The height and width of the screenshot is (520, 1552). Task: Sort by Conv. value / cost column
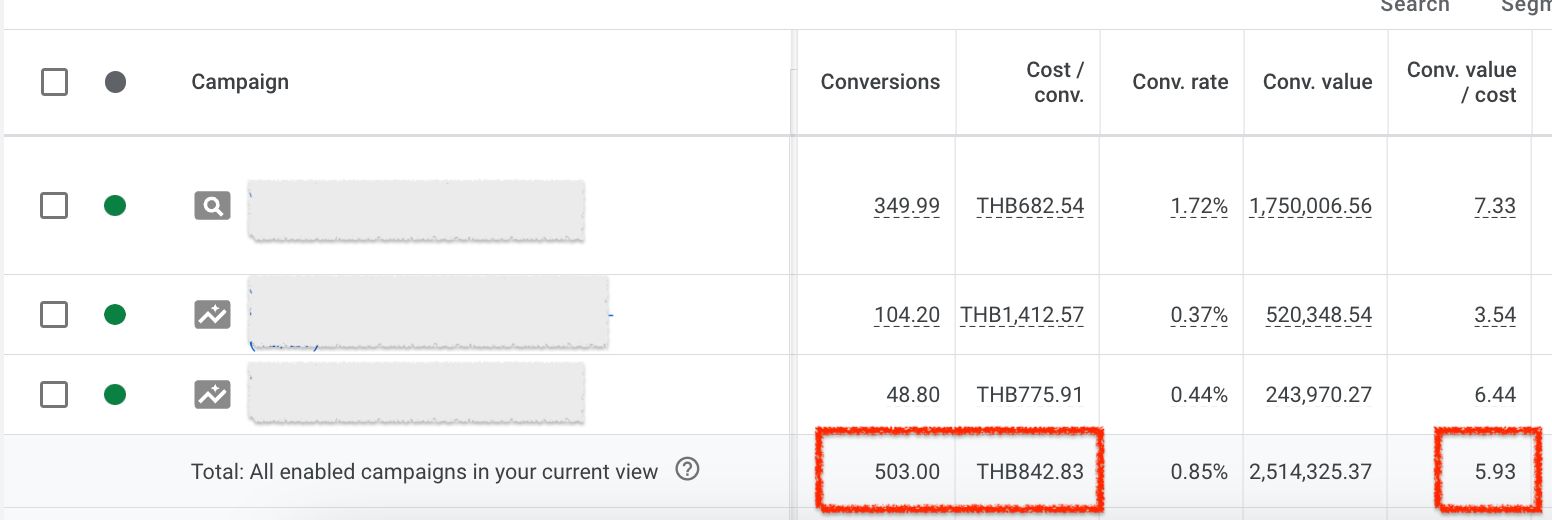point(1461,82)
